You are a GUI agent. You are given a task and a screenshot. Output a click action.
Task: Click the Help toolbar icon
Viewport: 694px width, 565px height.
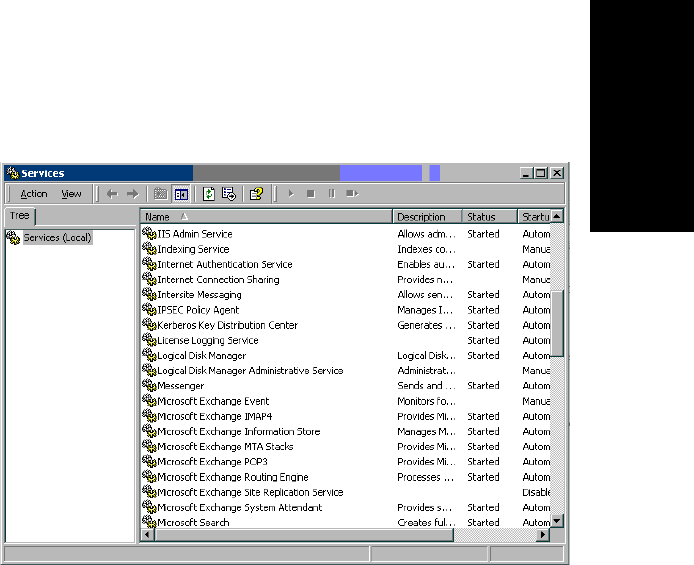[256, 194]
